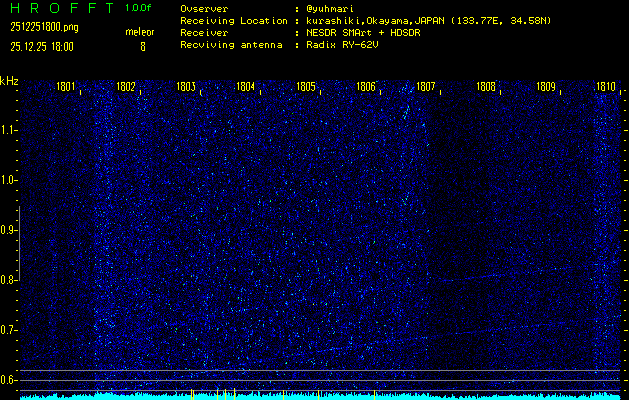Click the 0.8 frequency axis label
Viewport: 629px width, 400px height.
[x=9, y=280]
